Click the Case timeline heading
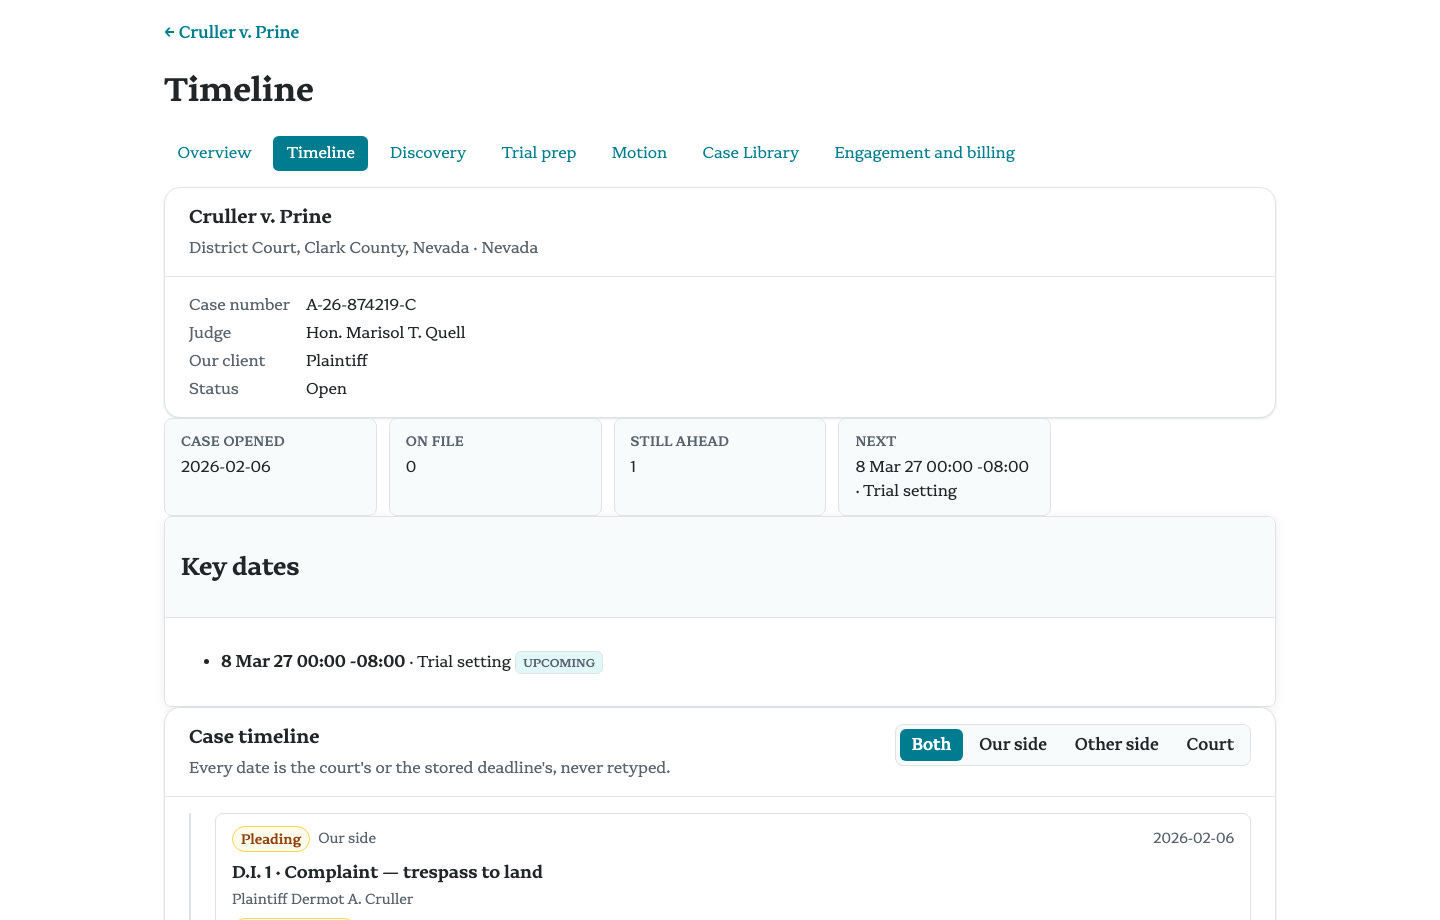 (x=254, y=737)
